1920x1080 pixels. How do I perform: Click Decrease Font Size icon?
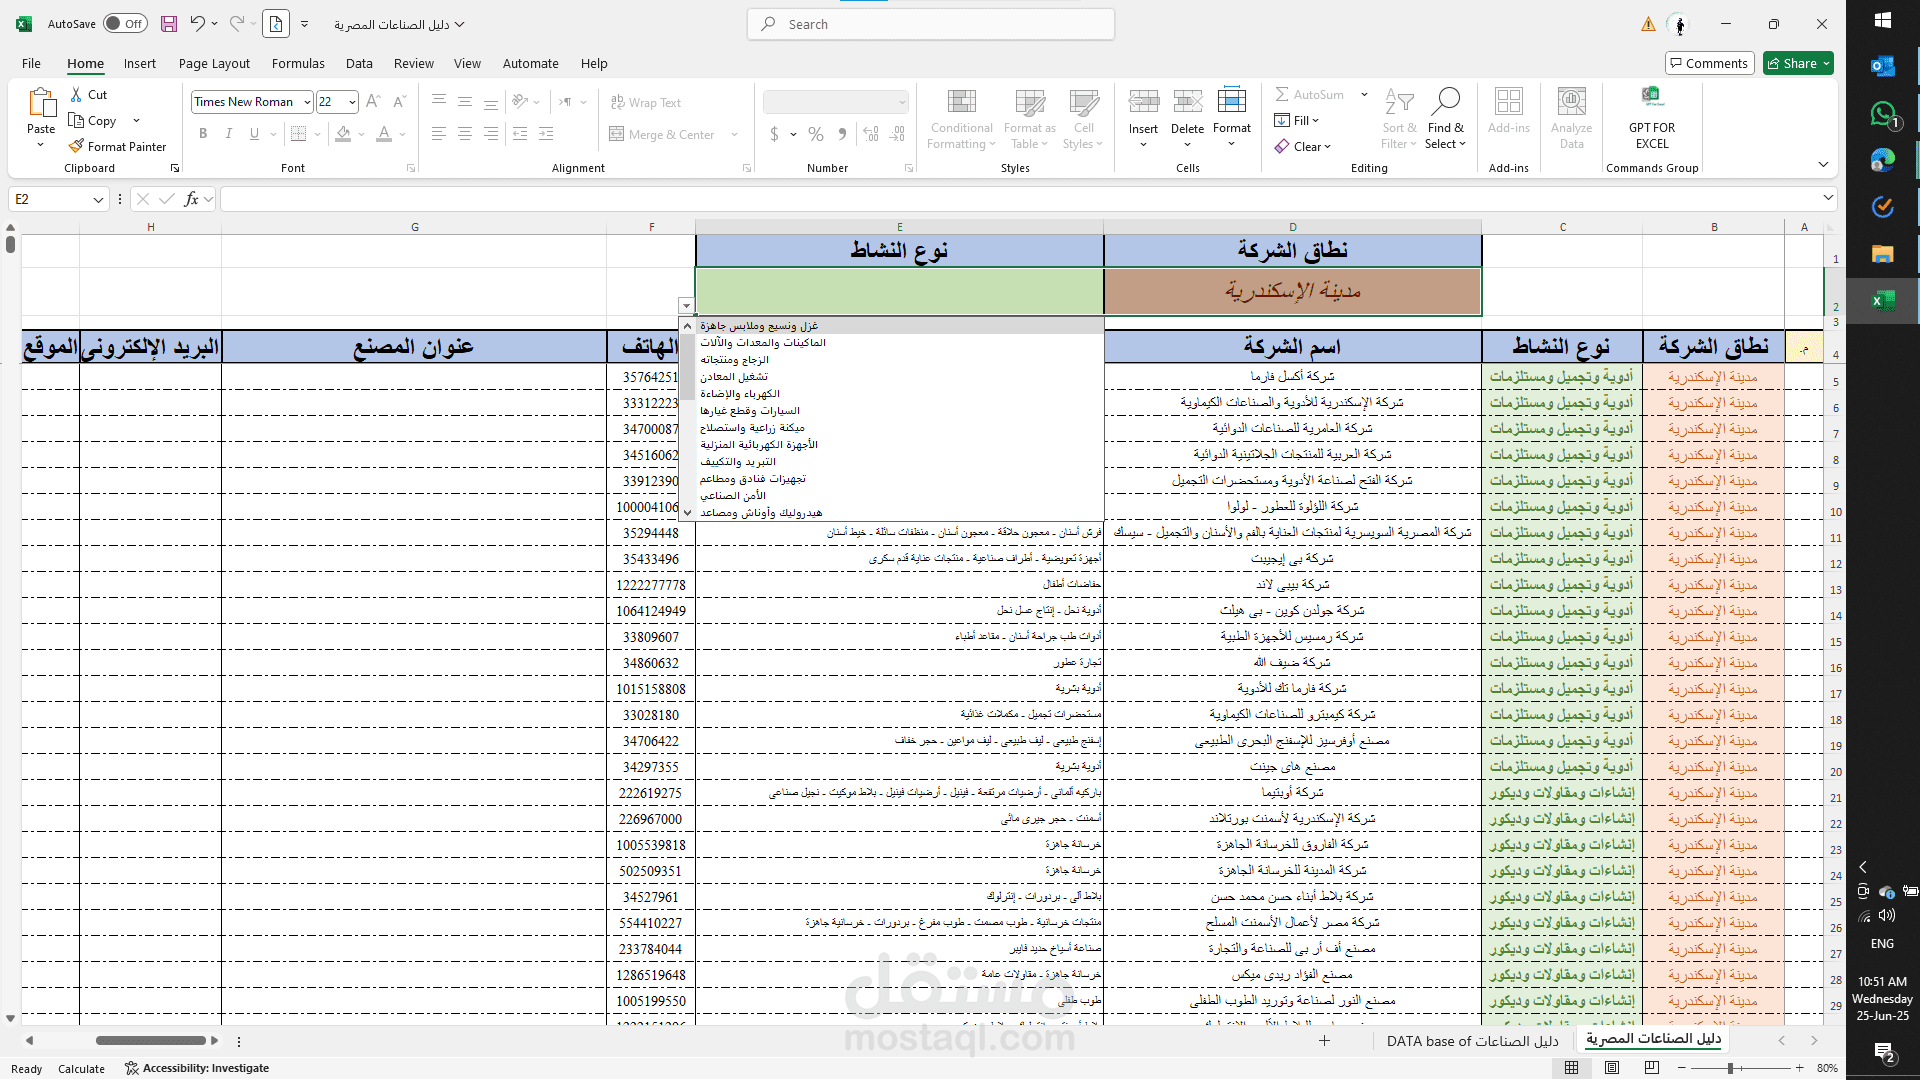tap(399, 101)
